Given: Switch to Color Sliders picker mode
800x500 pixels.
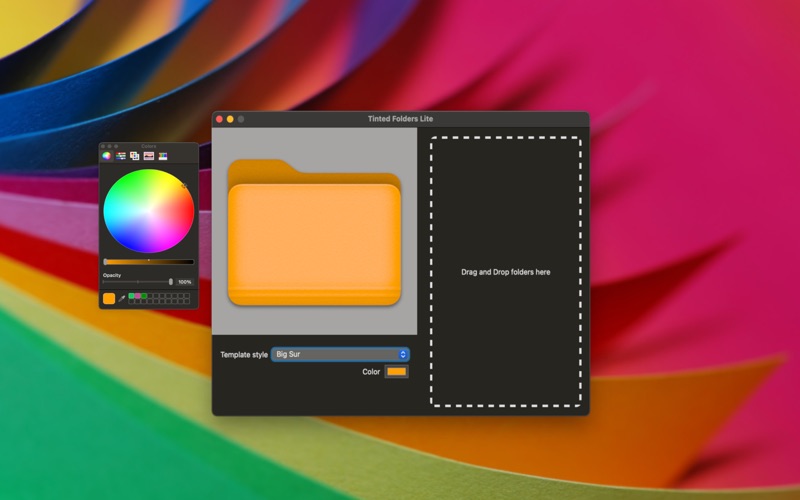Looking at the screenshot, I should [121, 156].
